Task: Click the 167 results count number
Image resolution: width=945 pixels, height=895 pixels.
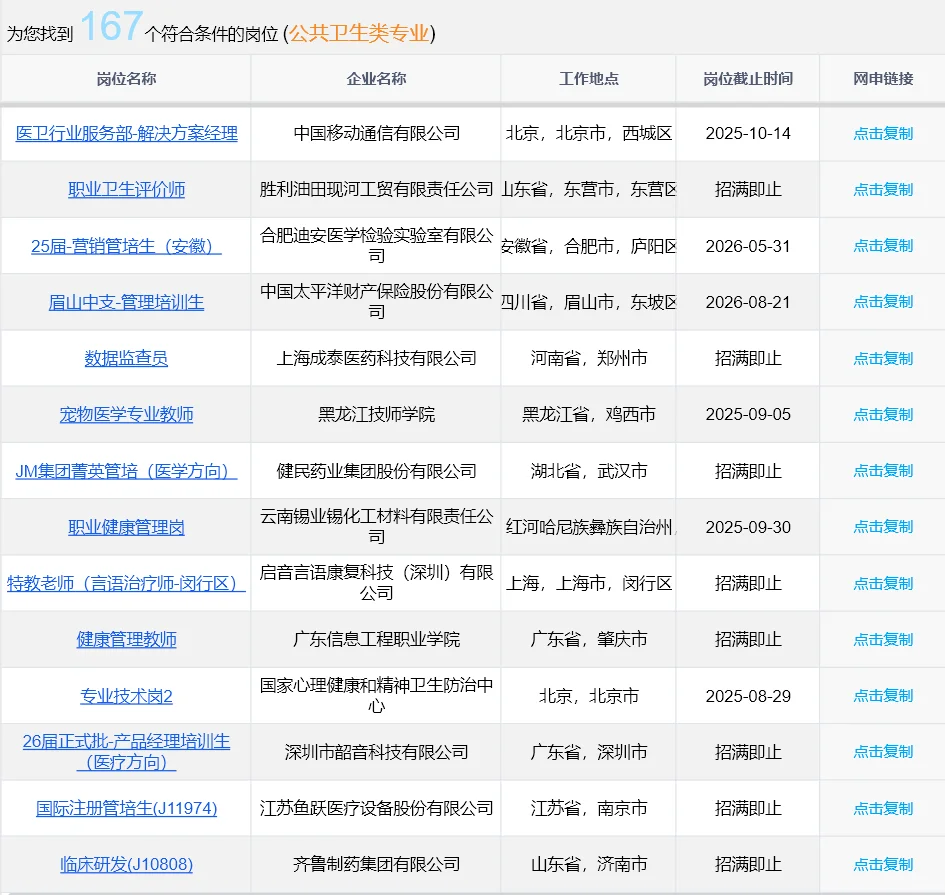Action: 111,26
